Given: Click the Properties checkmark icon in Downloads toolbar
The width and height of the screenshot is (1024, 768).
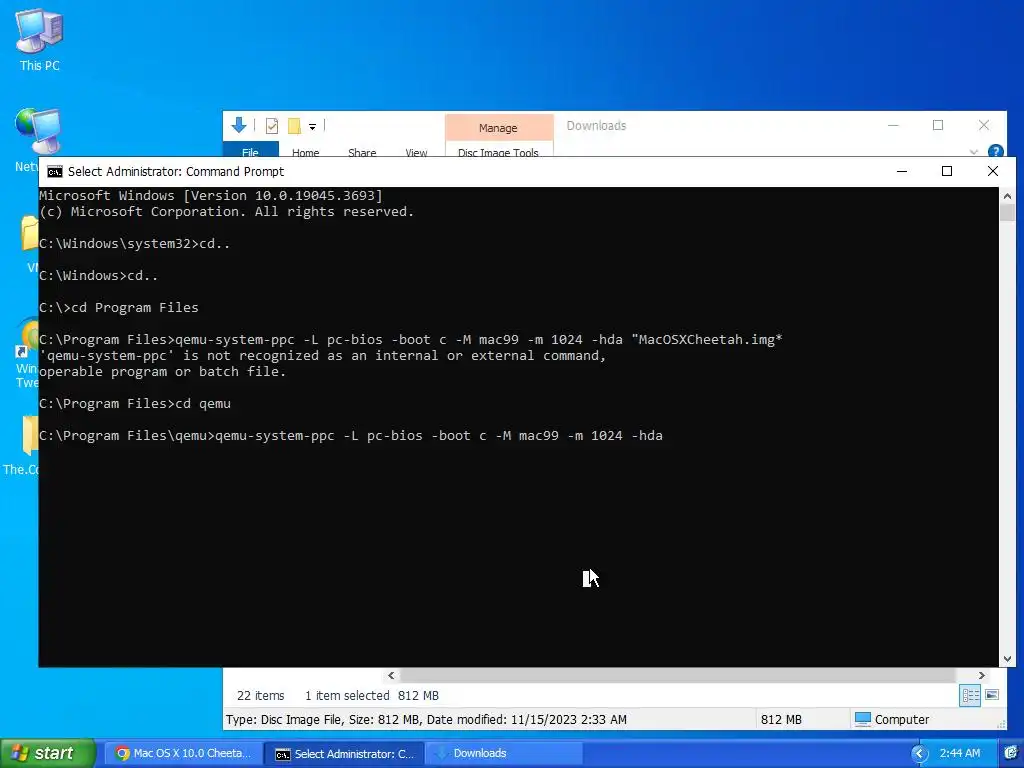Looking at the screenshot, I should (x=272, y=126).
